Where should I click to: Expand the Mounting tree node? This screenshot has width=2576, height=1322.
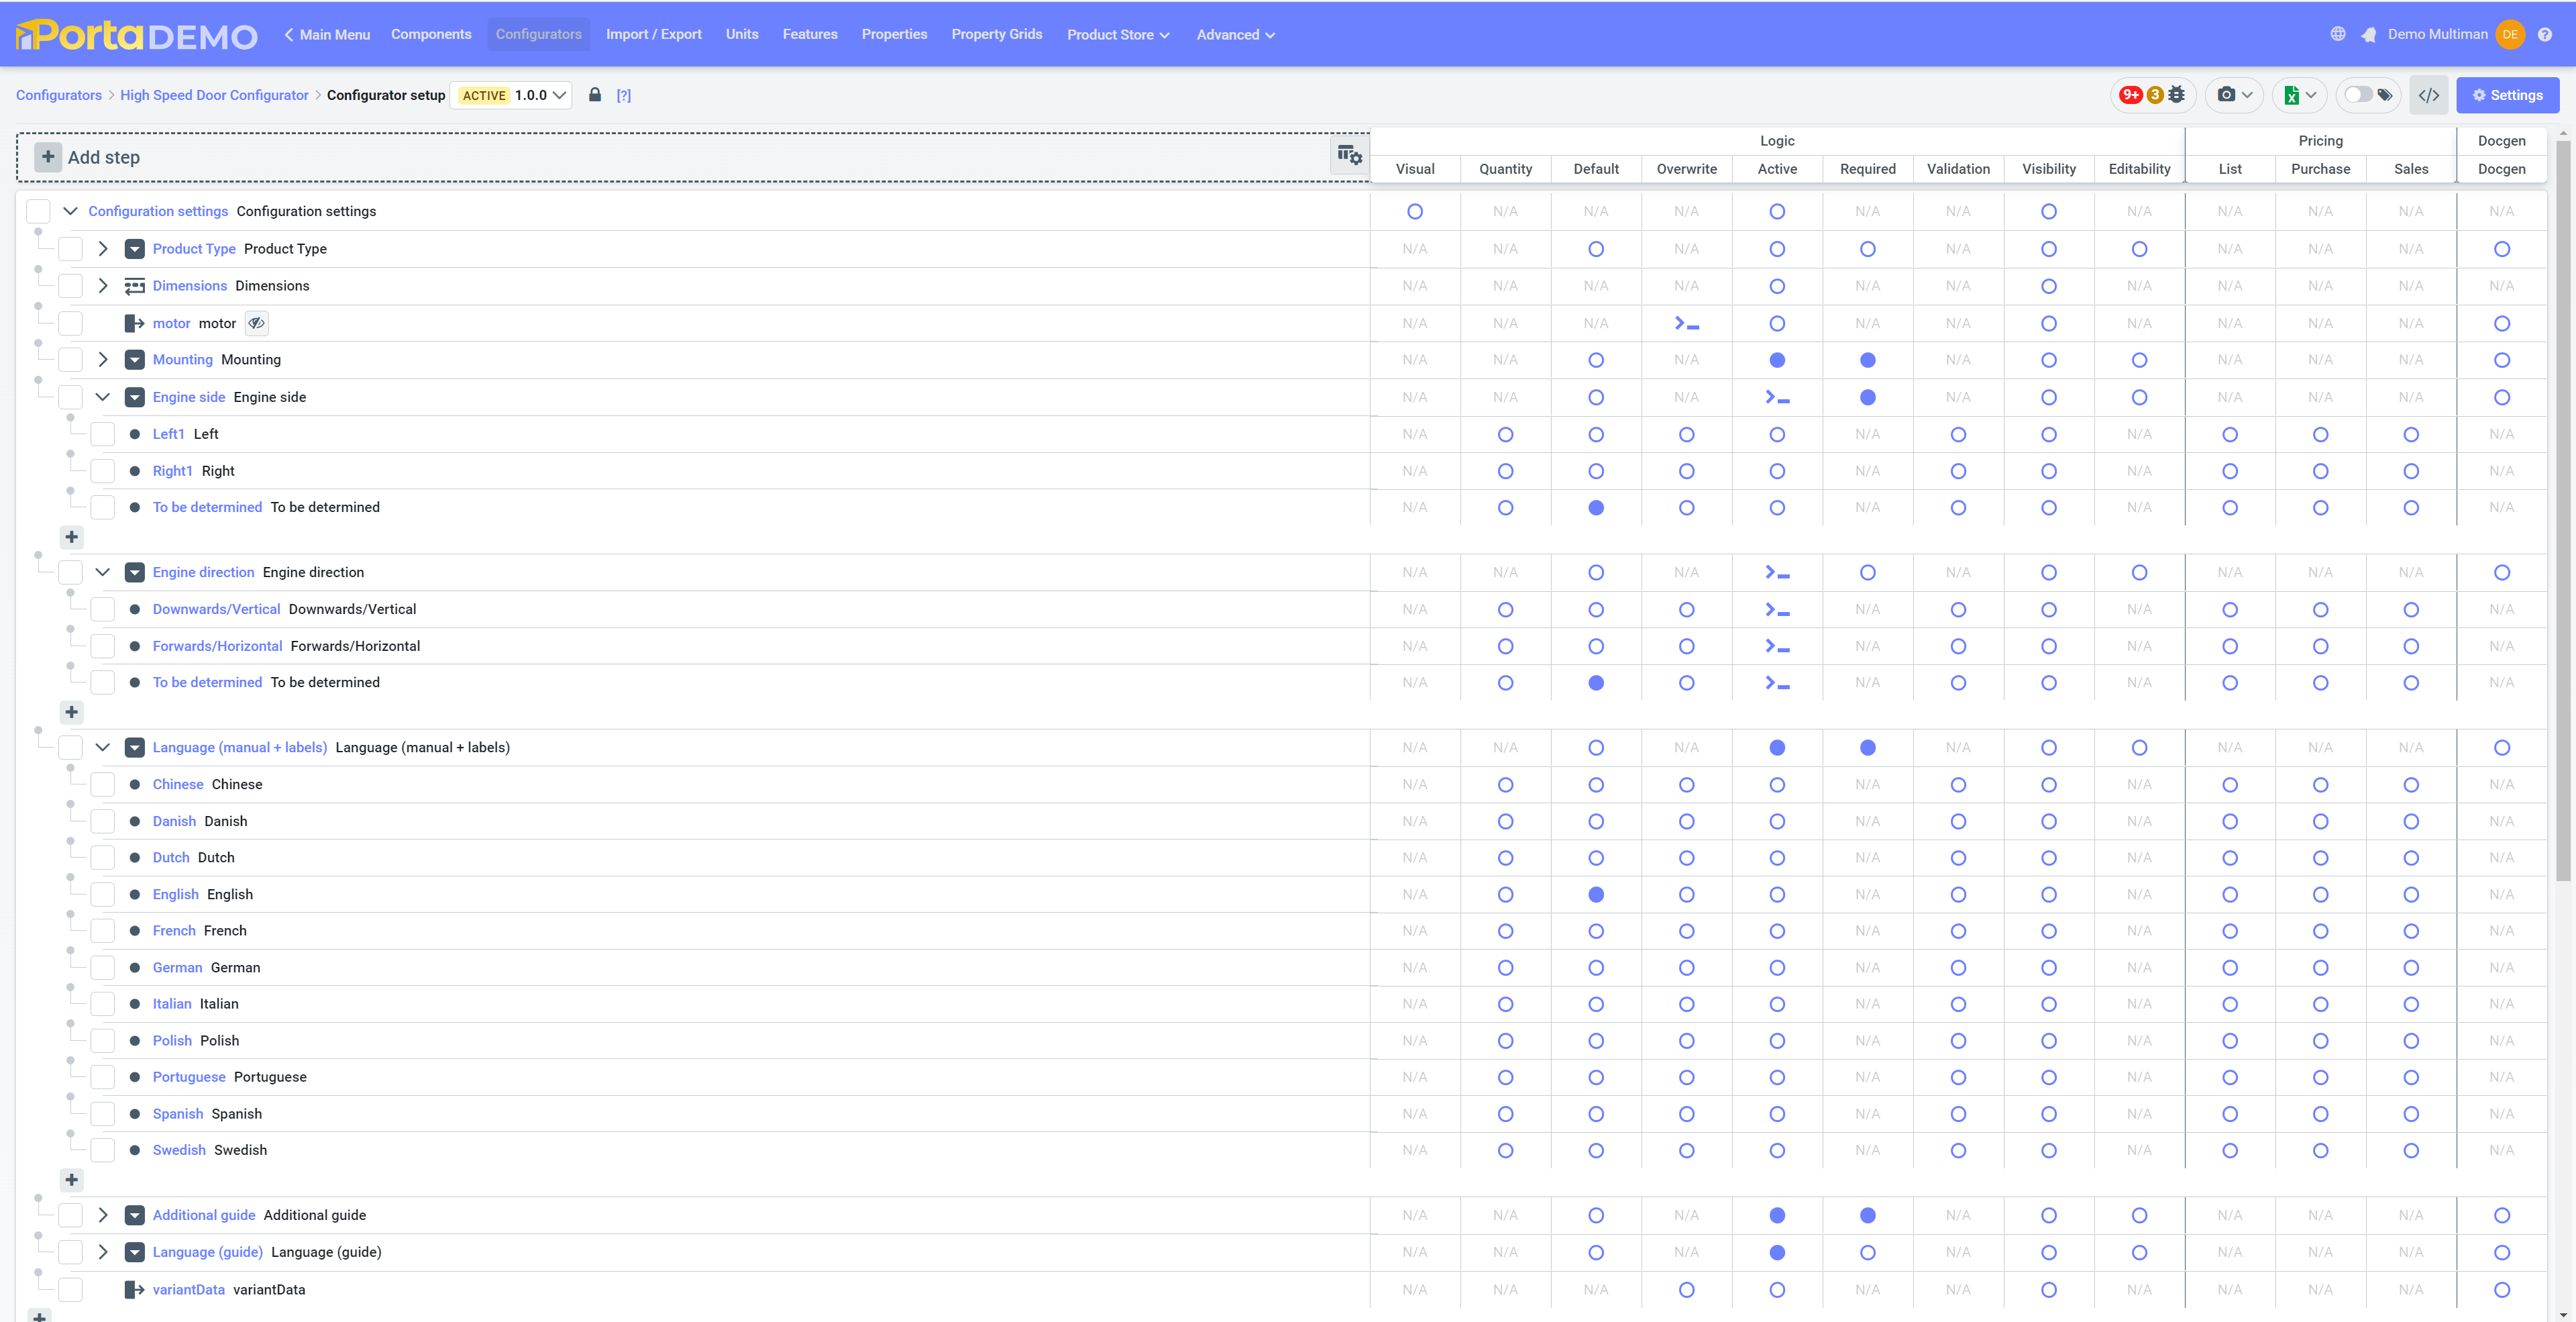coord(102,360)
